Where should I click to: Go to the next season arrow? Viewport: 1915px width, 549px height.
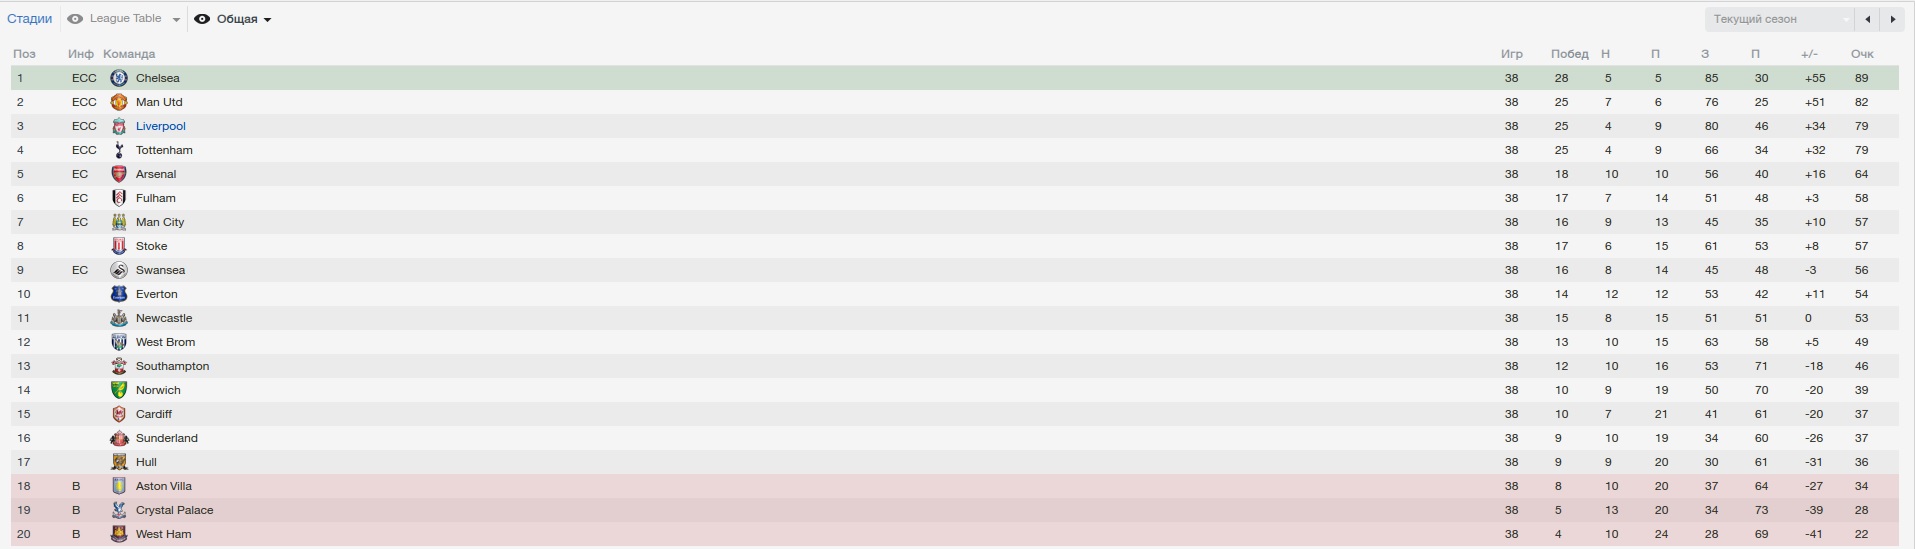point(1892,19)
